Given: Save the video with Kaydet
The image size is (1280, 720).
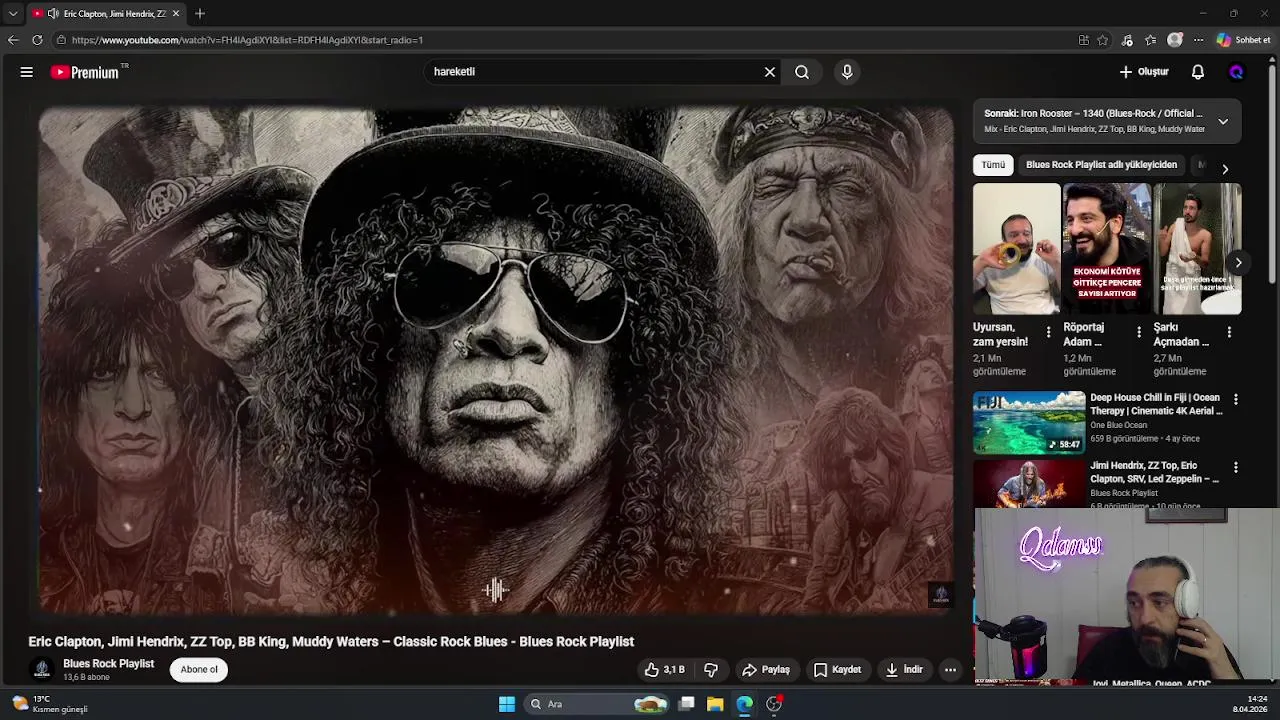Looking at the screenshot, I should [x=837, y=670].
